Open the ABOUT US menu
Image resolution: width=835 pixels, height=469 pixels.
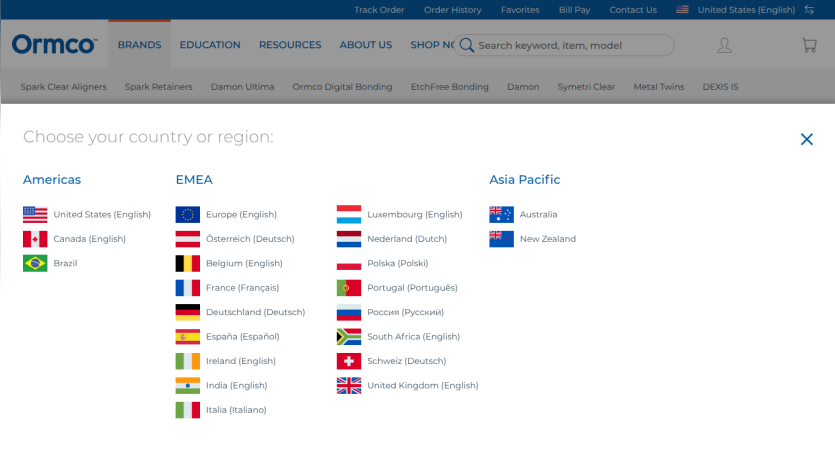tap(366, 45)
